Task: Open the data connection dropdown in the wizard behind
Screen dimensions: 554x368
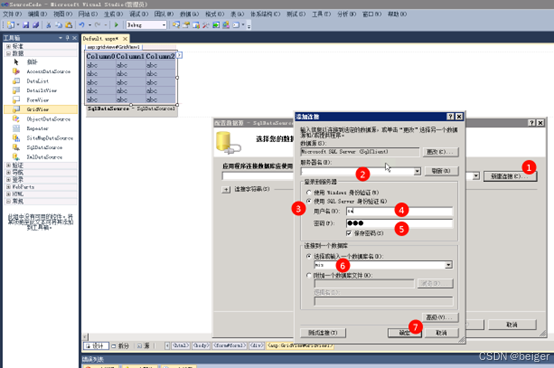Action: 476,176
